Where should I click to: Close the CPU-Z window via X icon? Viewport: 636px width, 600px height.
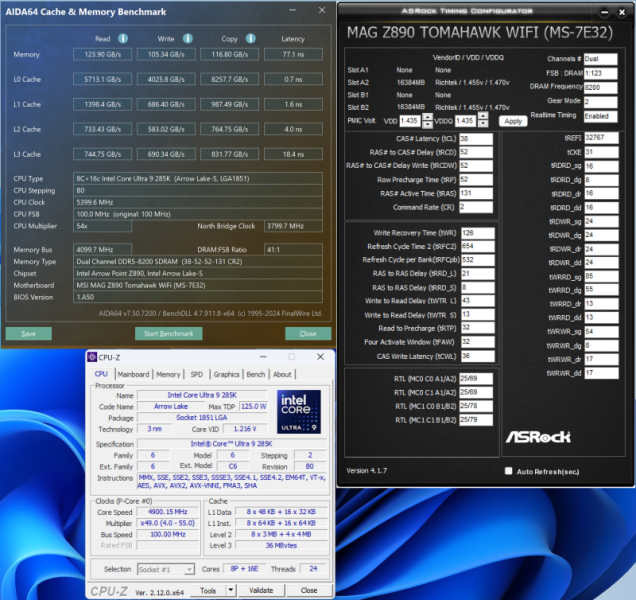click(x=320, y=357)
